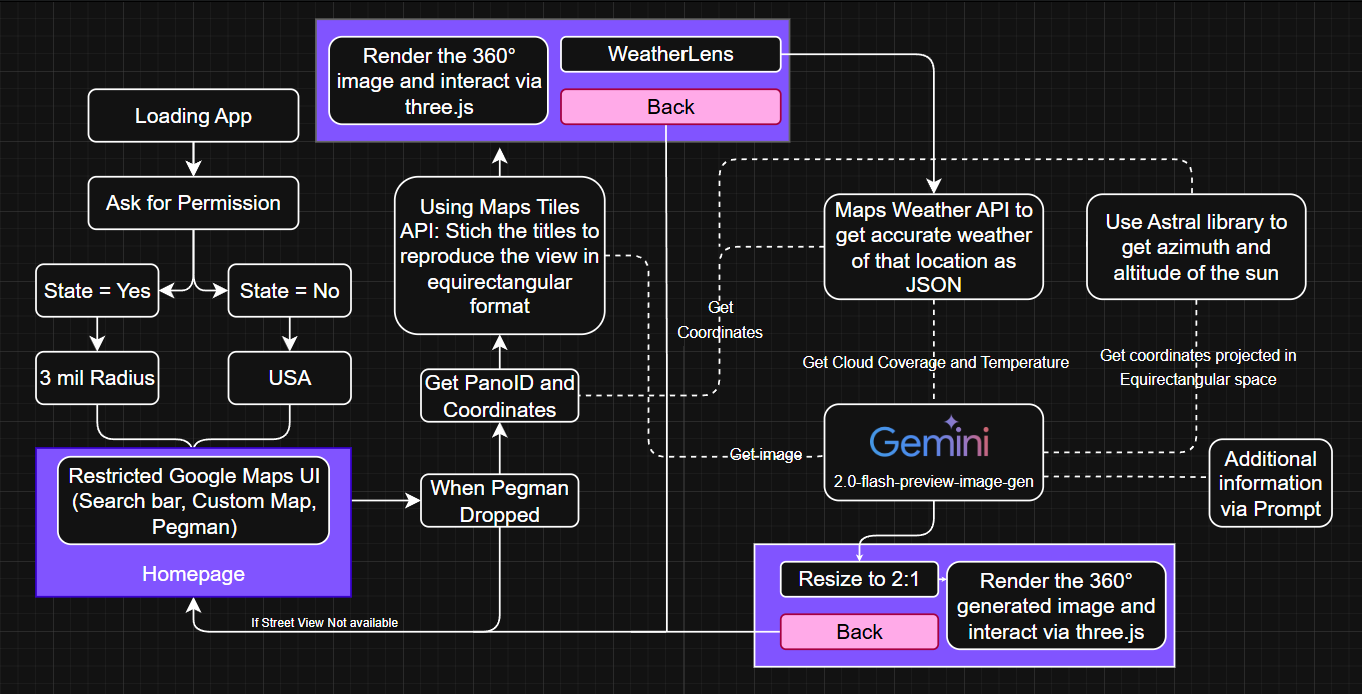
Task: Click the Maps Weather API node
Action: pos(933,247)
